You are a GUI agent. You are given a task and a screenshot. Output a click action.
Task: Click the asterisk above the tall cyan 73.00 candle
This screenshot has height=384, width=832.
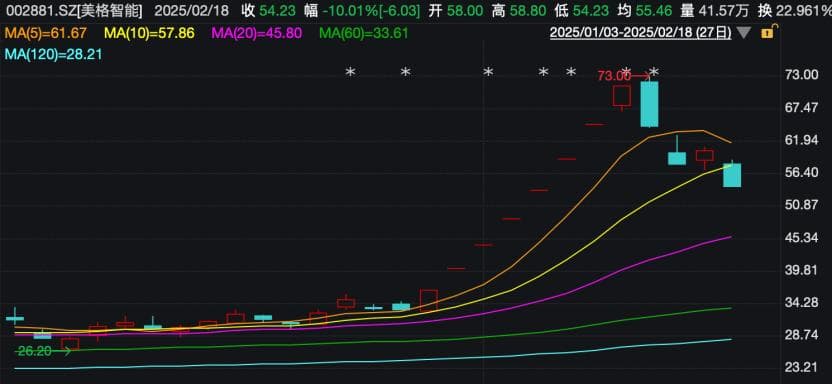tap(654, 72)
